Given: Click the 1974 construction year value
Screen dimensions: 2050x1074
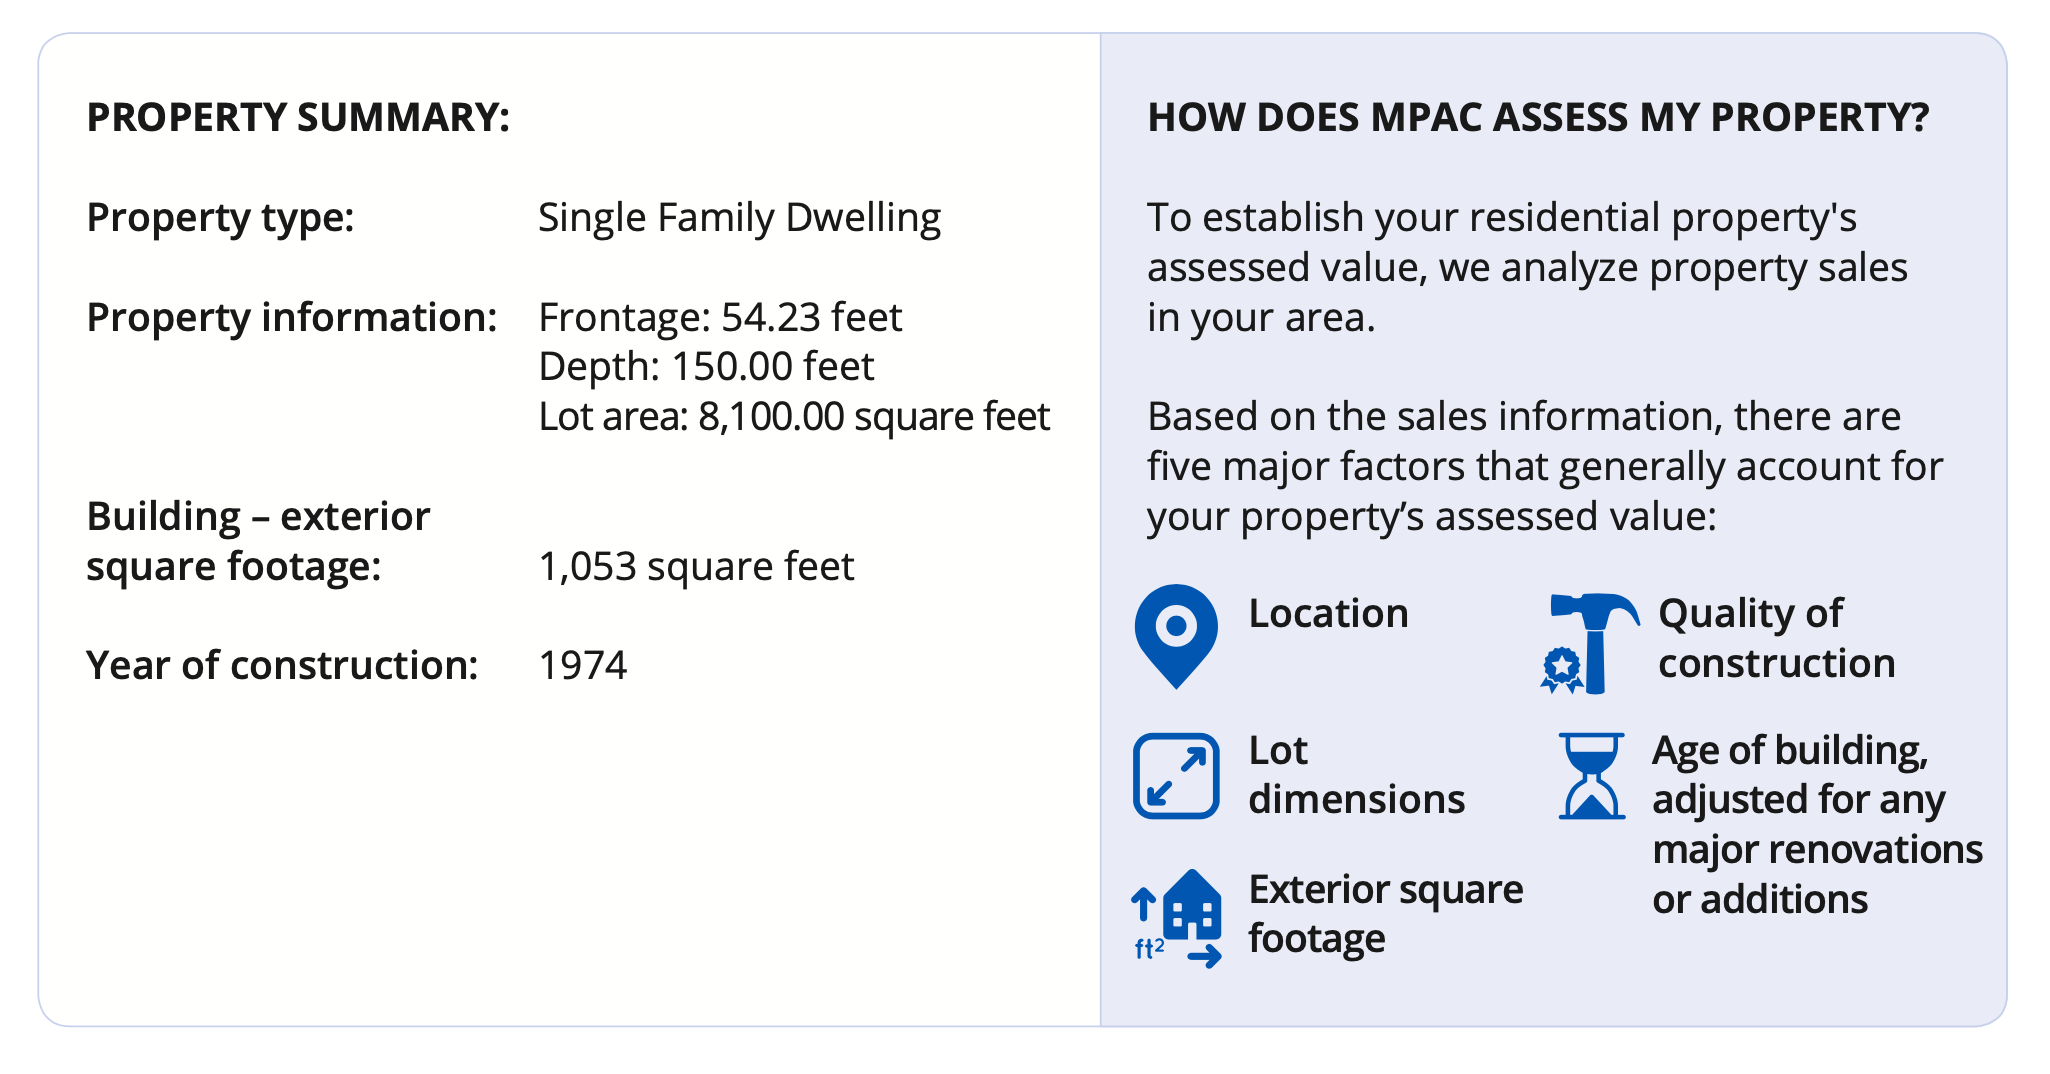Looking at the screenshot, I should point(582,665).
